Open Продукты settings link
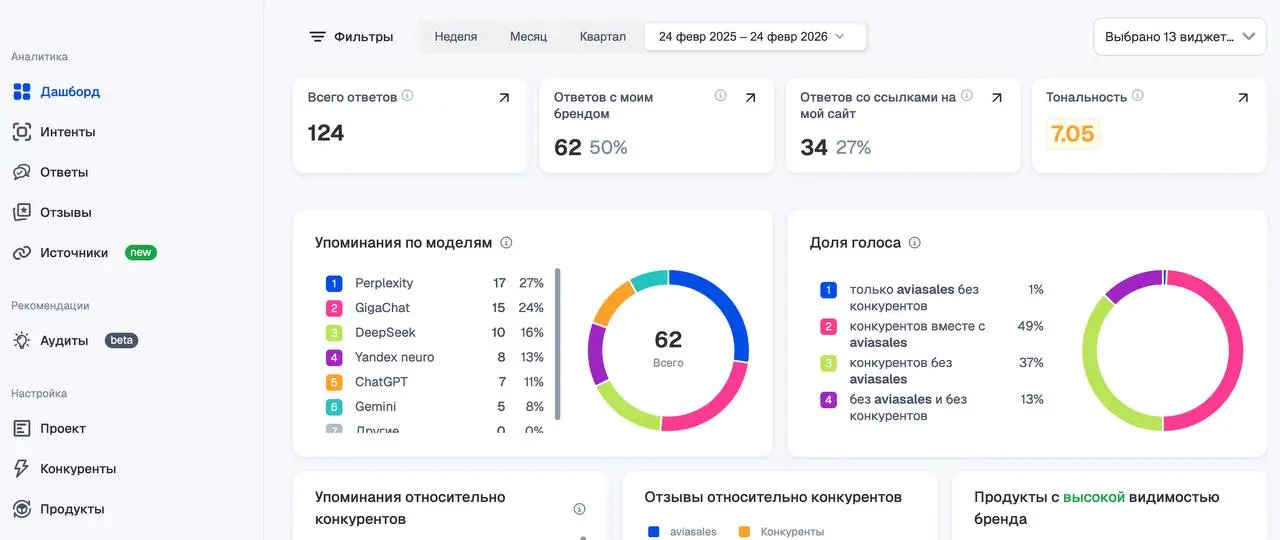Viewport: 1280px width, 540px height. [72, 509]
